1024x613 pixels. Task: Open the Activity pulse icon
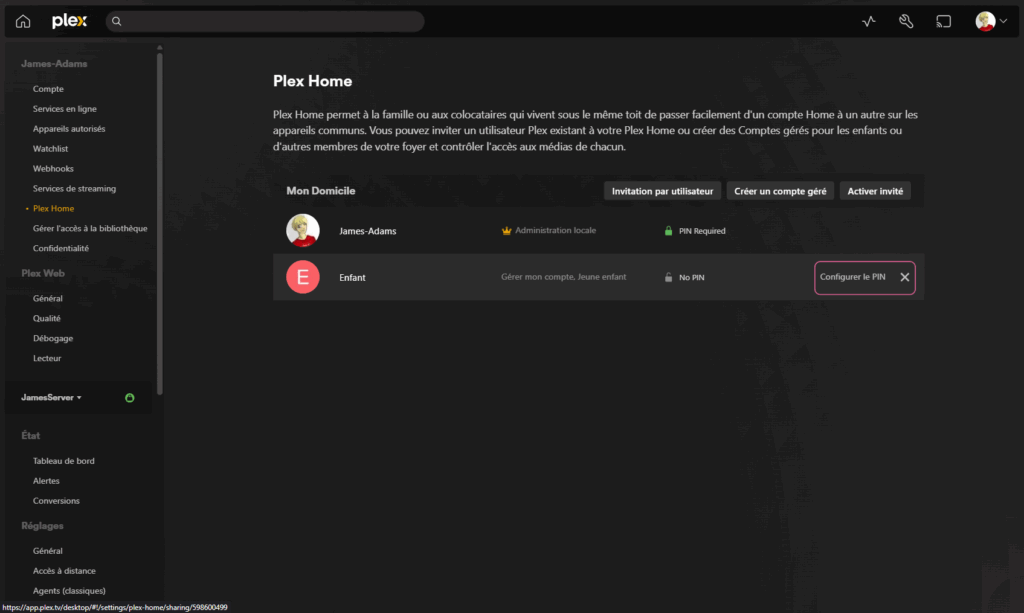869,22
